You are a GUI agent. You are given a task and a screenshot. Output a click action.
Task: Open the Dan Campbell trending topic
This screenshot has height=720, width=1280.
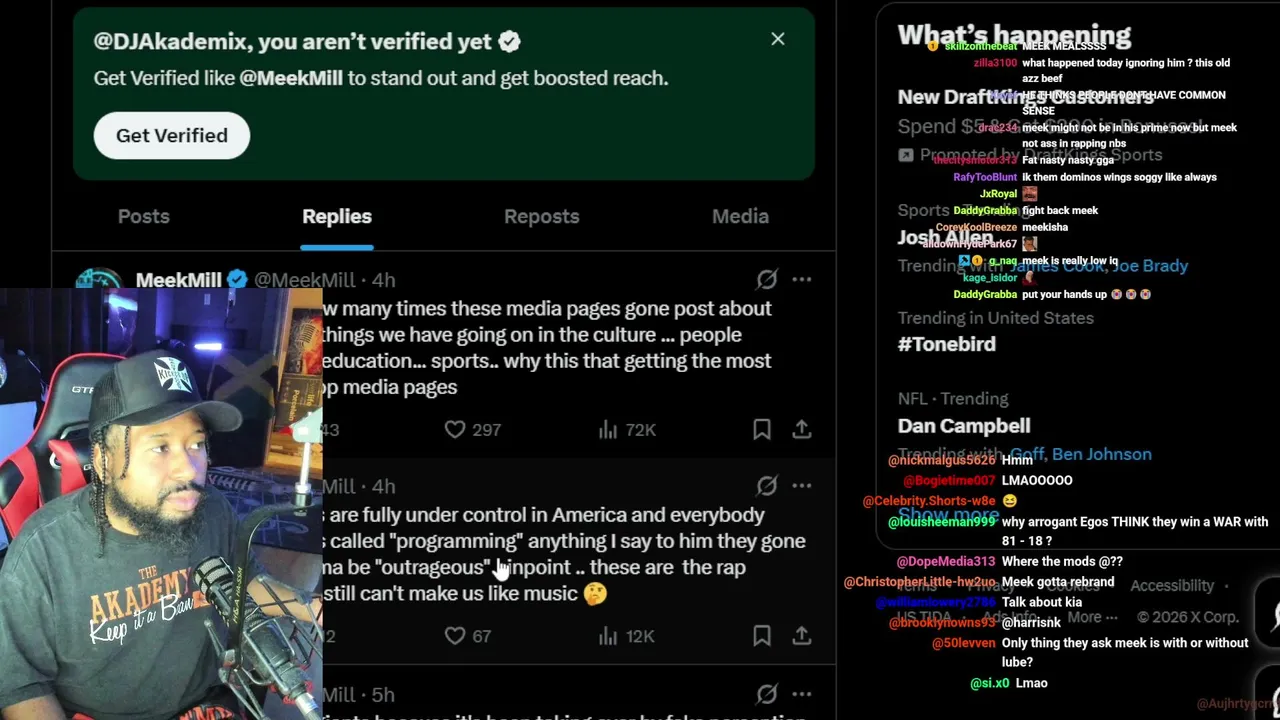[964, 425]
